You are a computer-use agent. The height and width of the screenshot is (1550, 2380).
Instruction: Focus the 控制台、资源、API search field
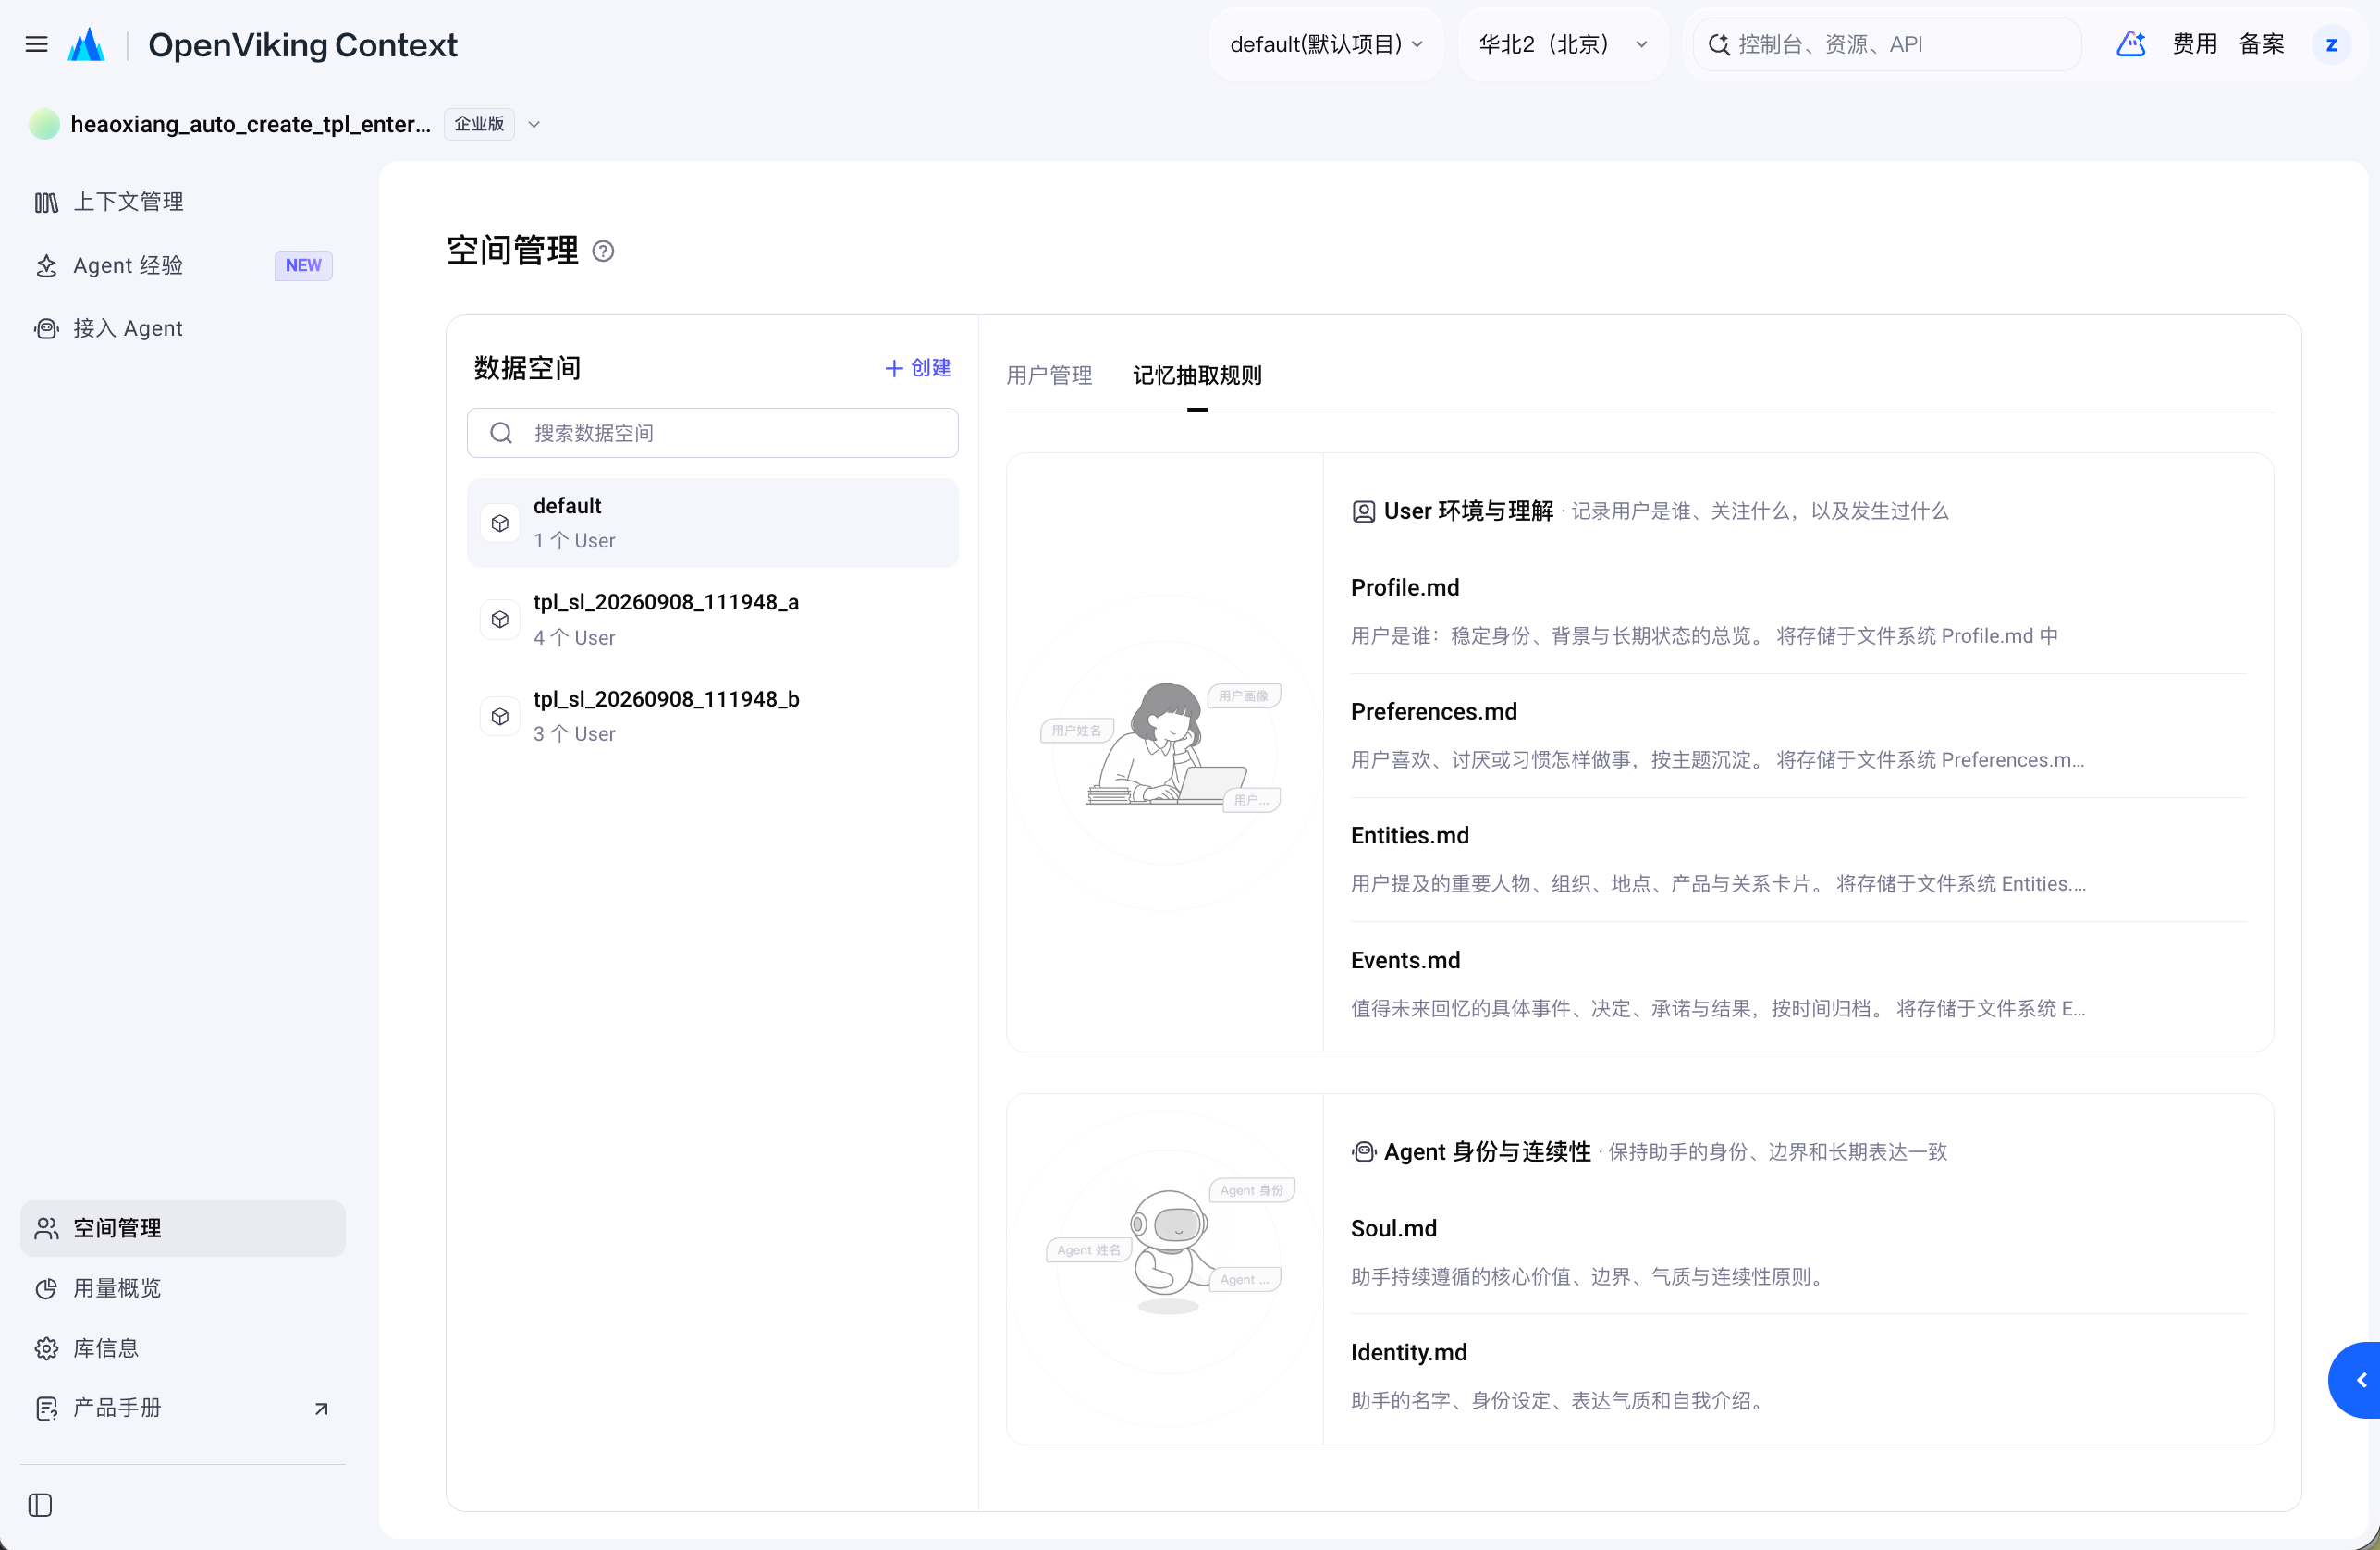point(1887,44)
